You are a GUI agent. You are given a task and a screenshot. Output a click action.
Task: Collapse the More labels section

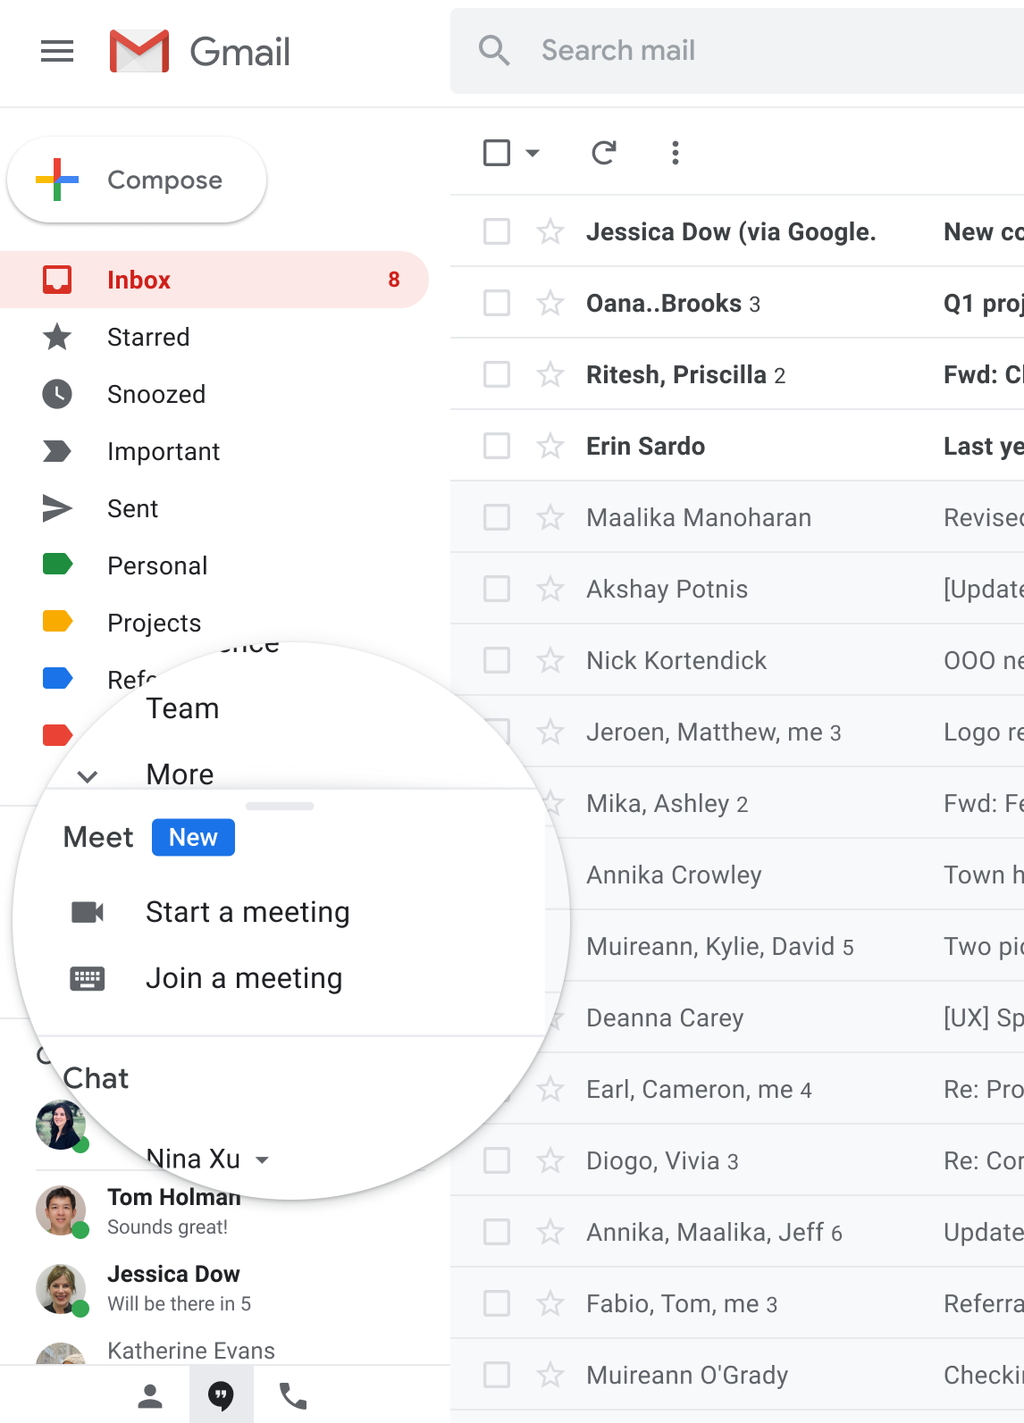click(87, 776)
